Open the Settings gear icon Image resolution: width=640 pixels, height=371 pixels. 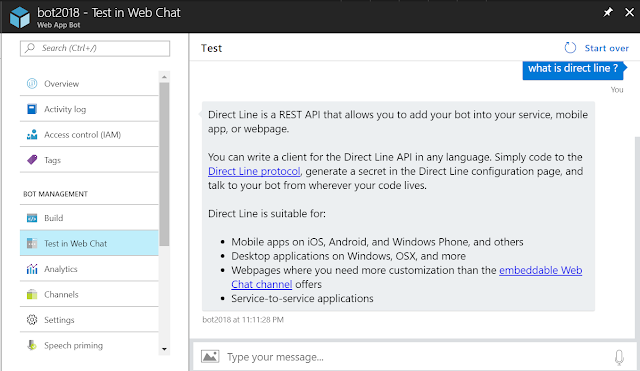click(x=32, y=320)
